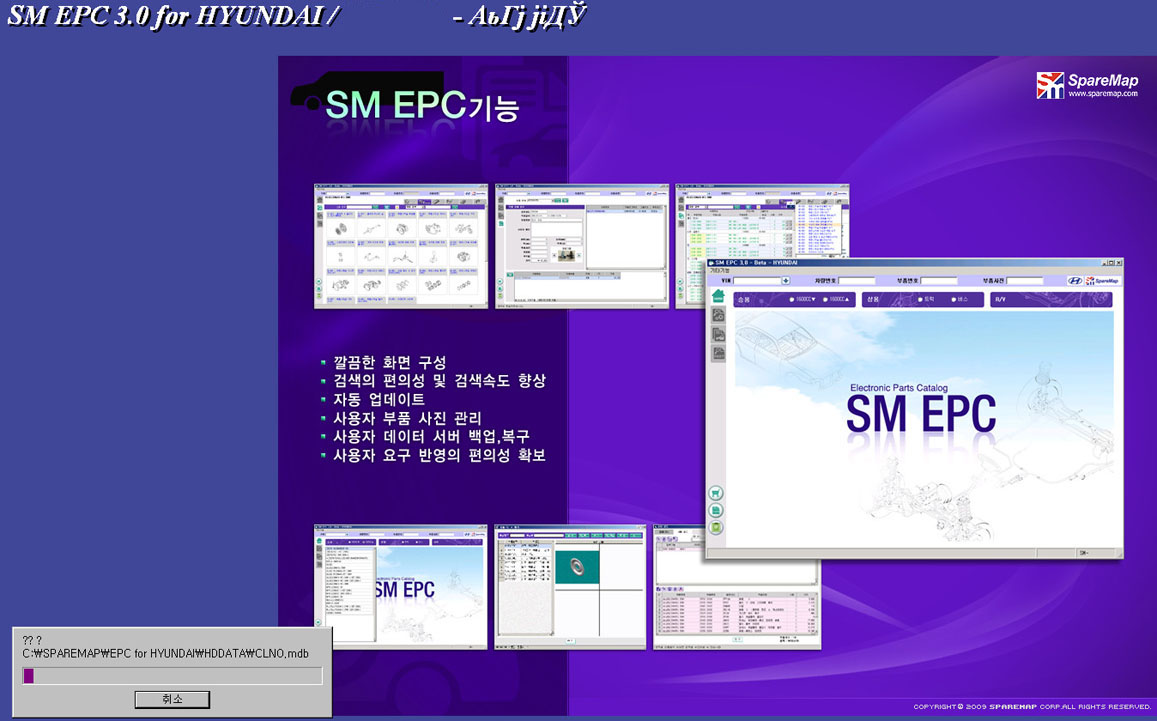Click the green home icon in preview sidebar
This screenshot has height=721, width=1157.
[x=717, y=297]
